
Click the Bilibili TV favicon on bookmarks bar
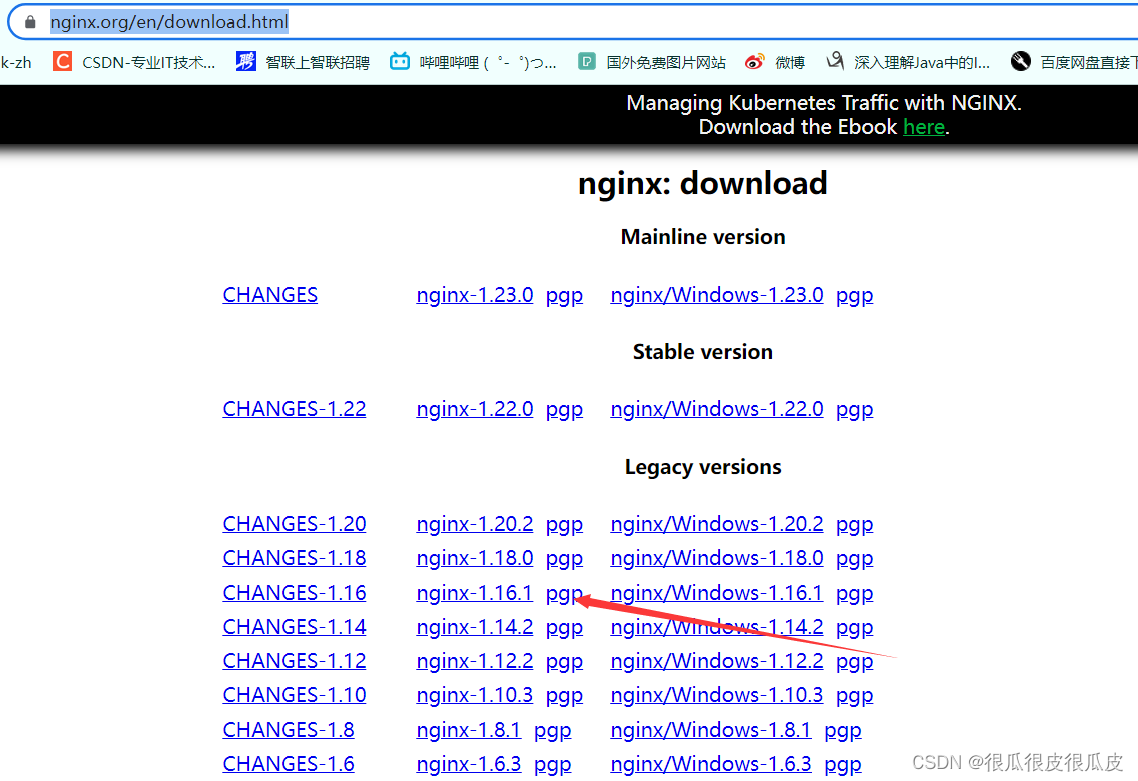pos(400,61)
